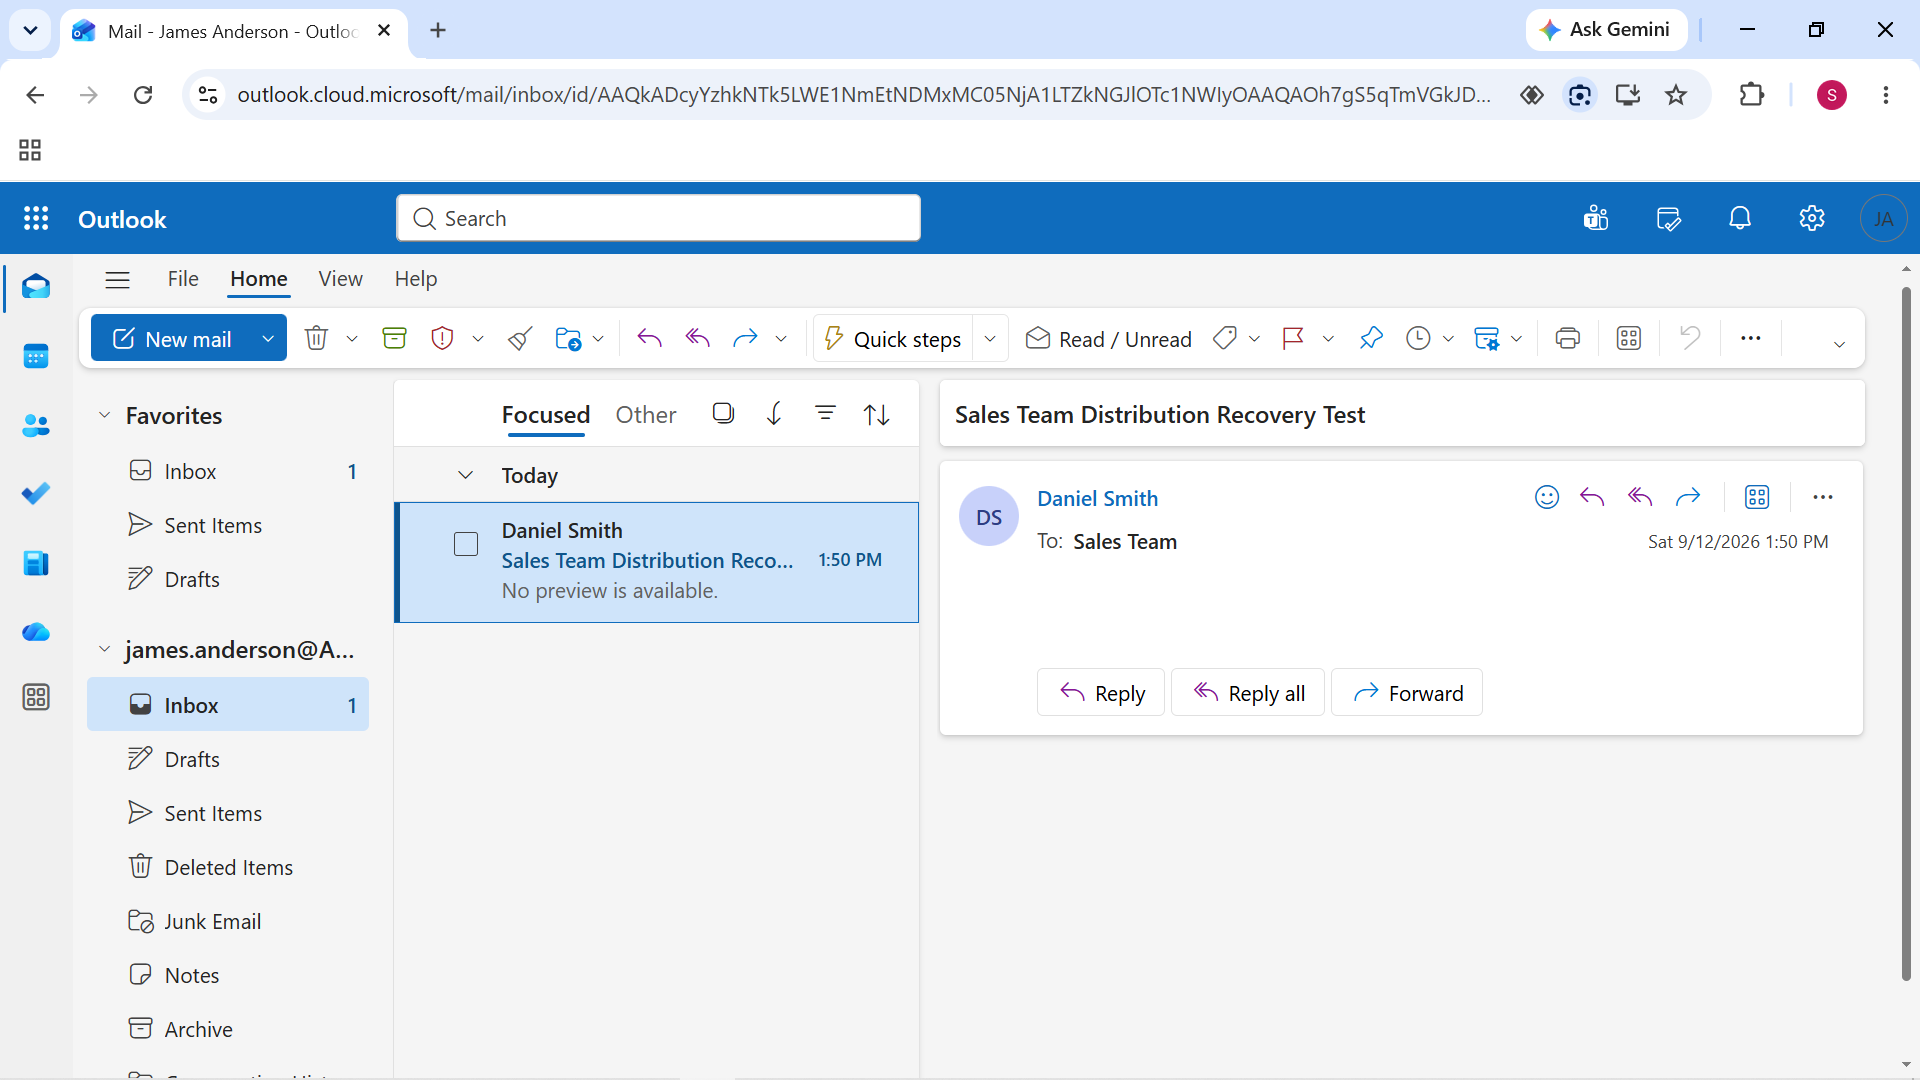Collapse the Favorites section

104,415
